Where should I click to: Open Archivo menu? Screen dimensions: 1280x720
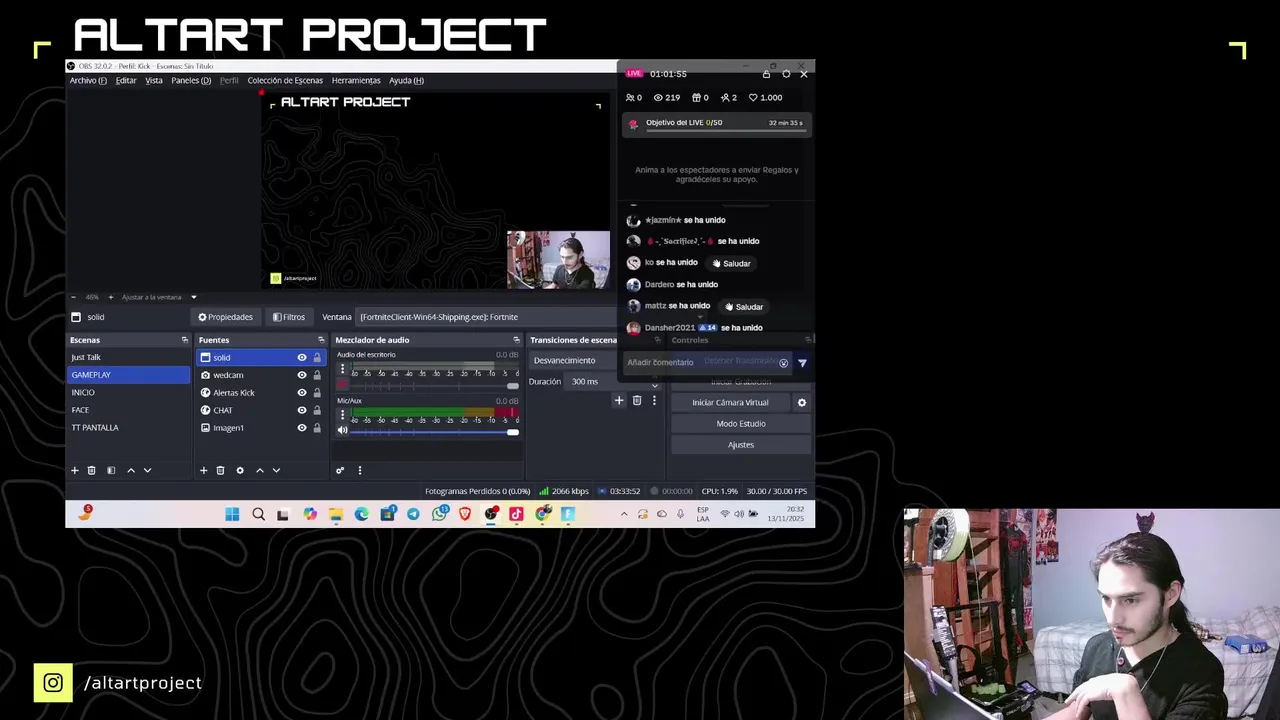[88, 80]
